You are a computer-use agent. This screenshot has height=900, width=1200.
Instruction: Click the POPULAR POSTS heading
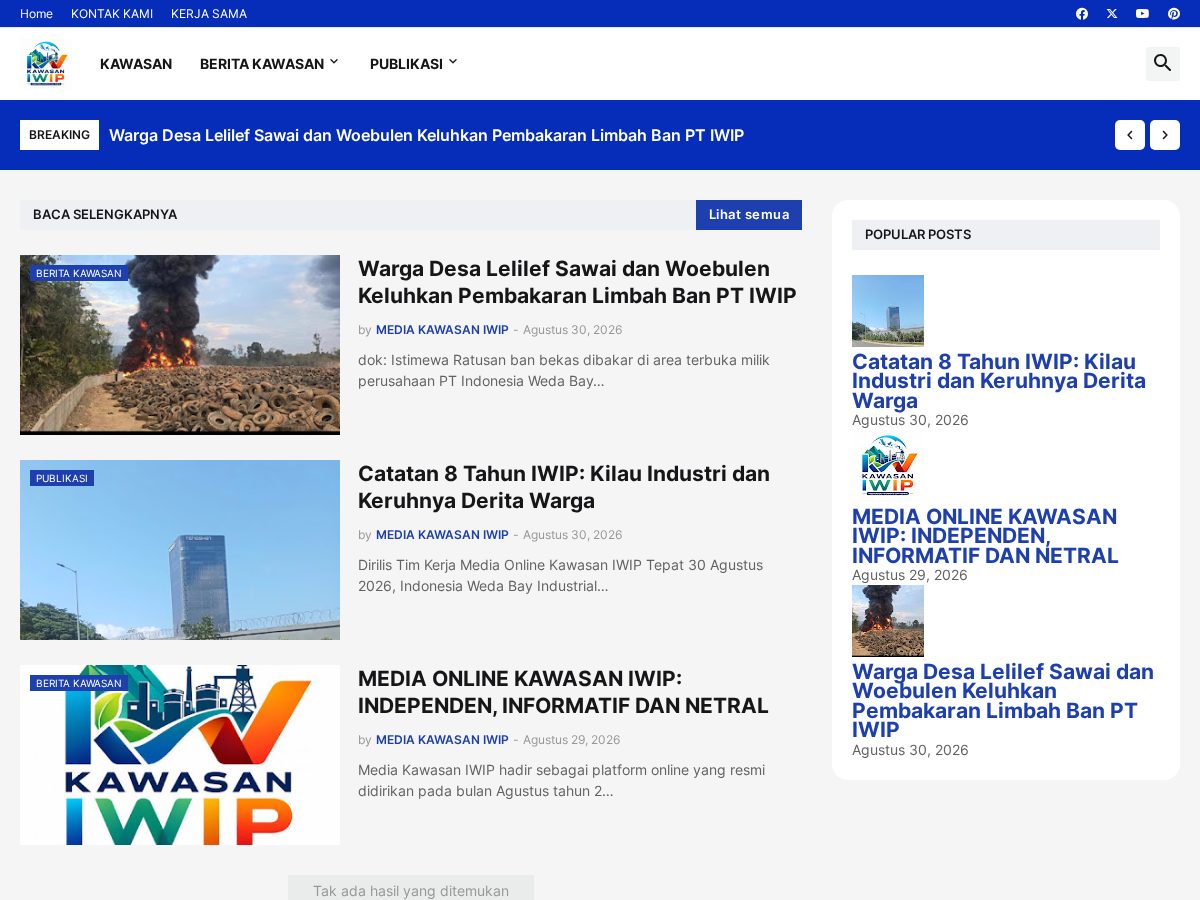click(x=918, y=235)
